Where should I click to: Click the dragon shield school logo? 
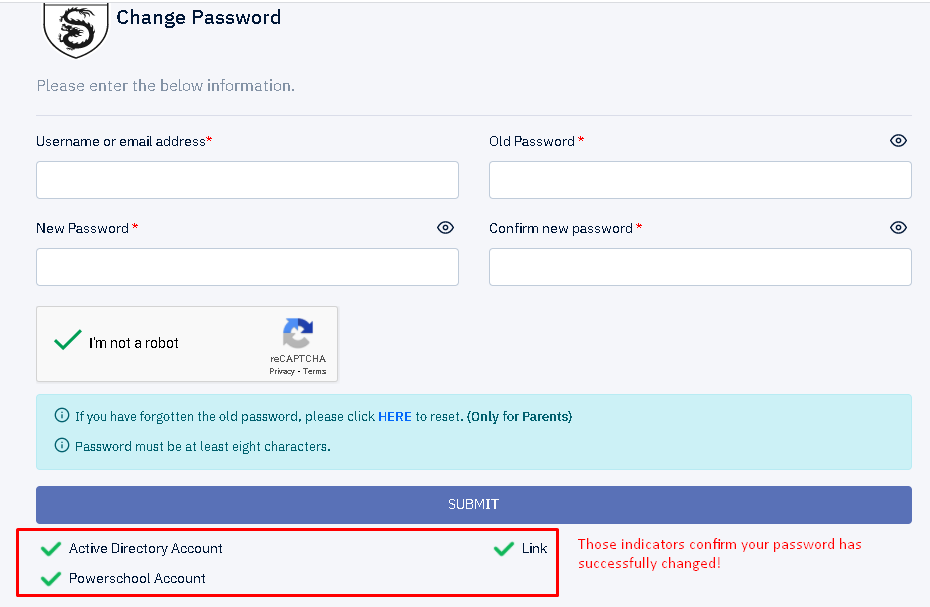[x=75, y=30]
